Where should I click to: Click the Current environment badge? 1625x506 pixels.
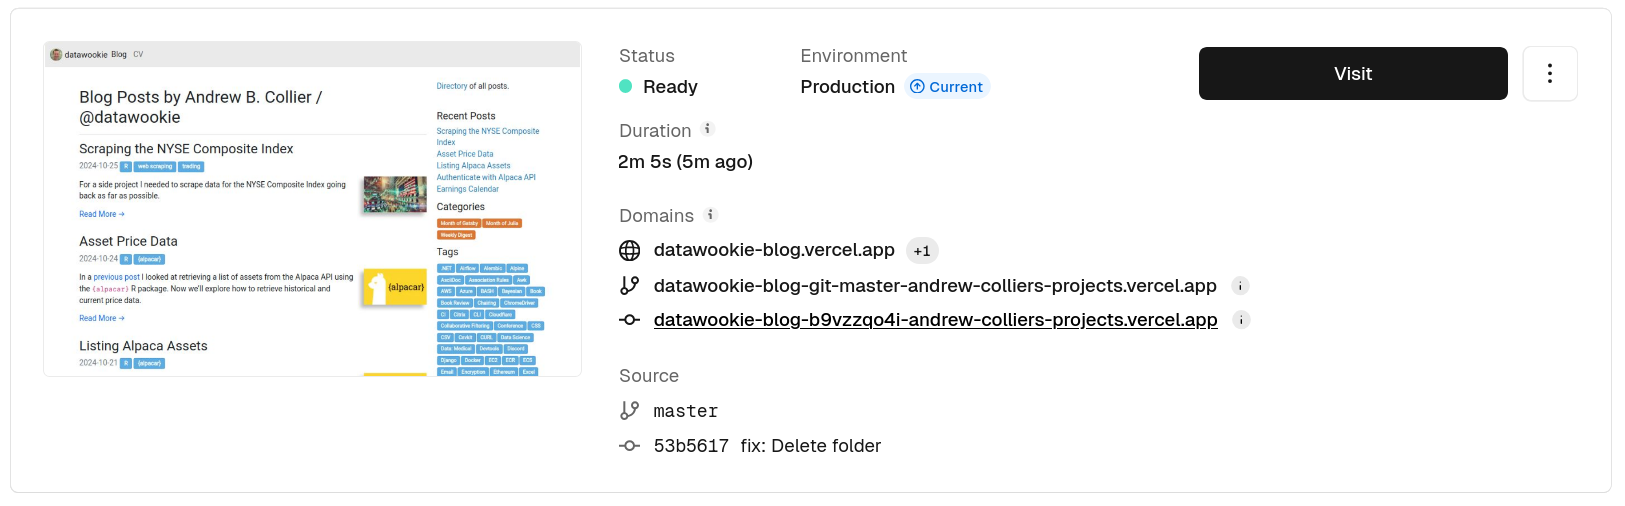pyautogui.click(x=946, y=87)
